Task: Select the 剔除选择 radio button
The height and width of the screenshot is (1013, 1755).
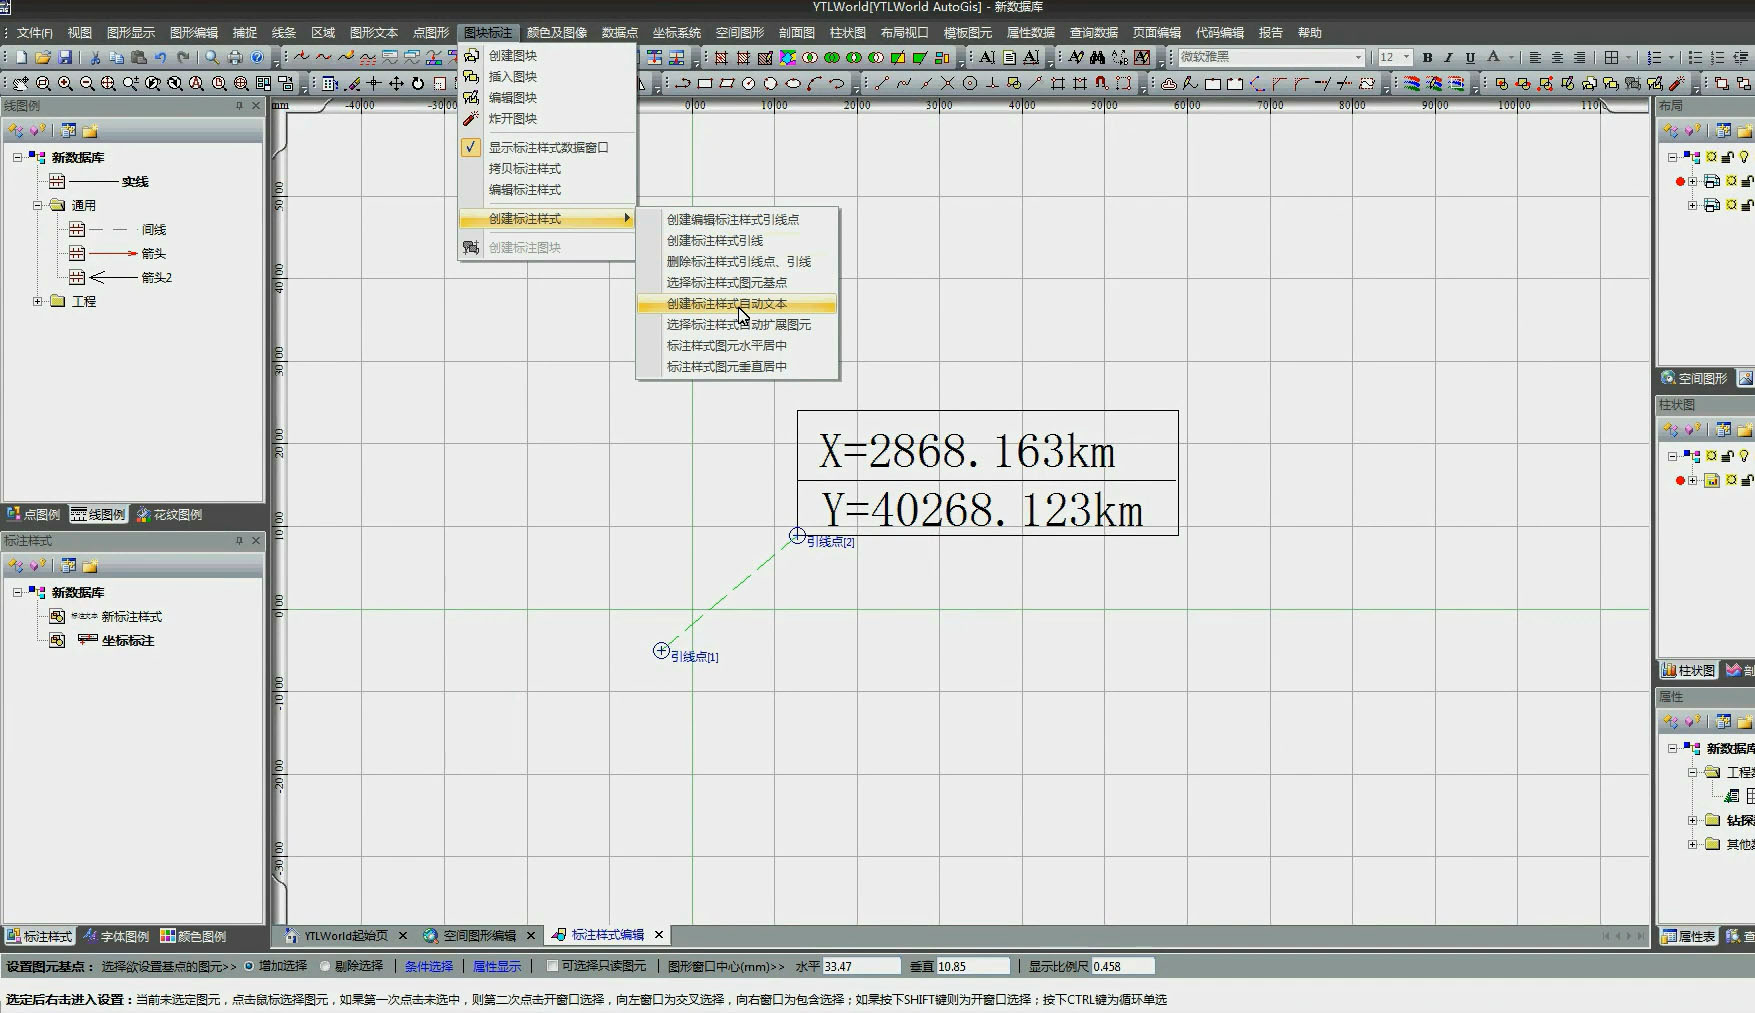Action: (x=325, y=966)
